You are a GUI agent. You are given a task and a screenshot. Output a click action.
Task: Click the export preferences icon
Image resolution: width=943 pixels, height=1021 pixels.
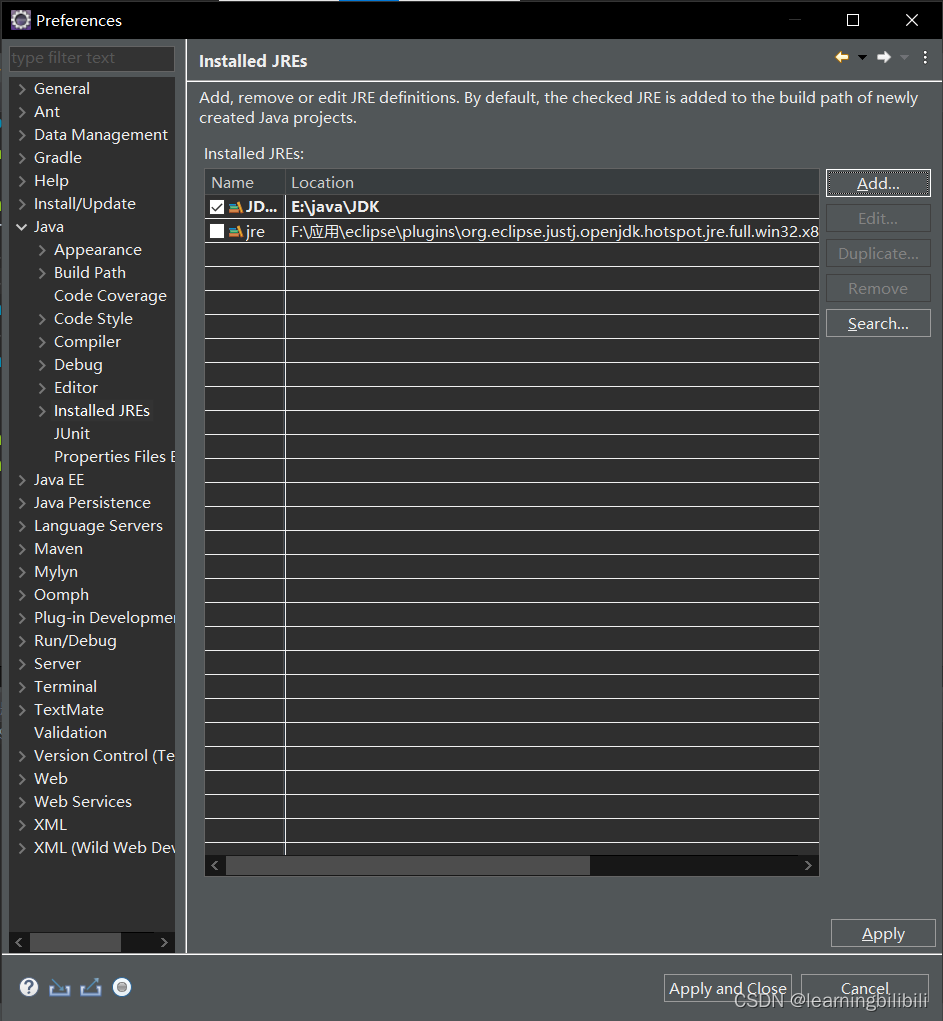pyautogui.click(x=91, y=988)
